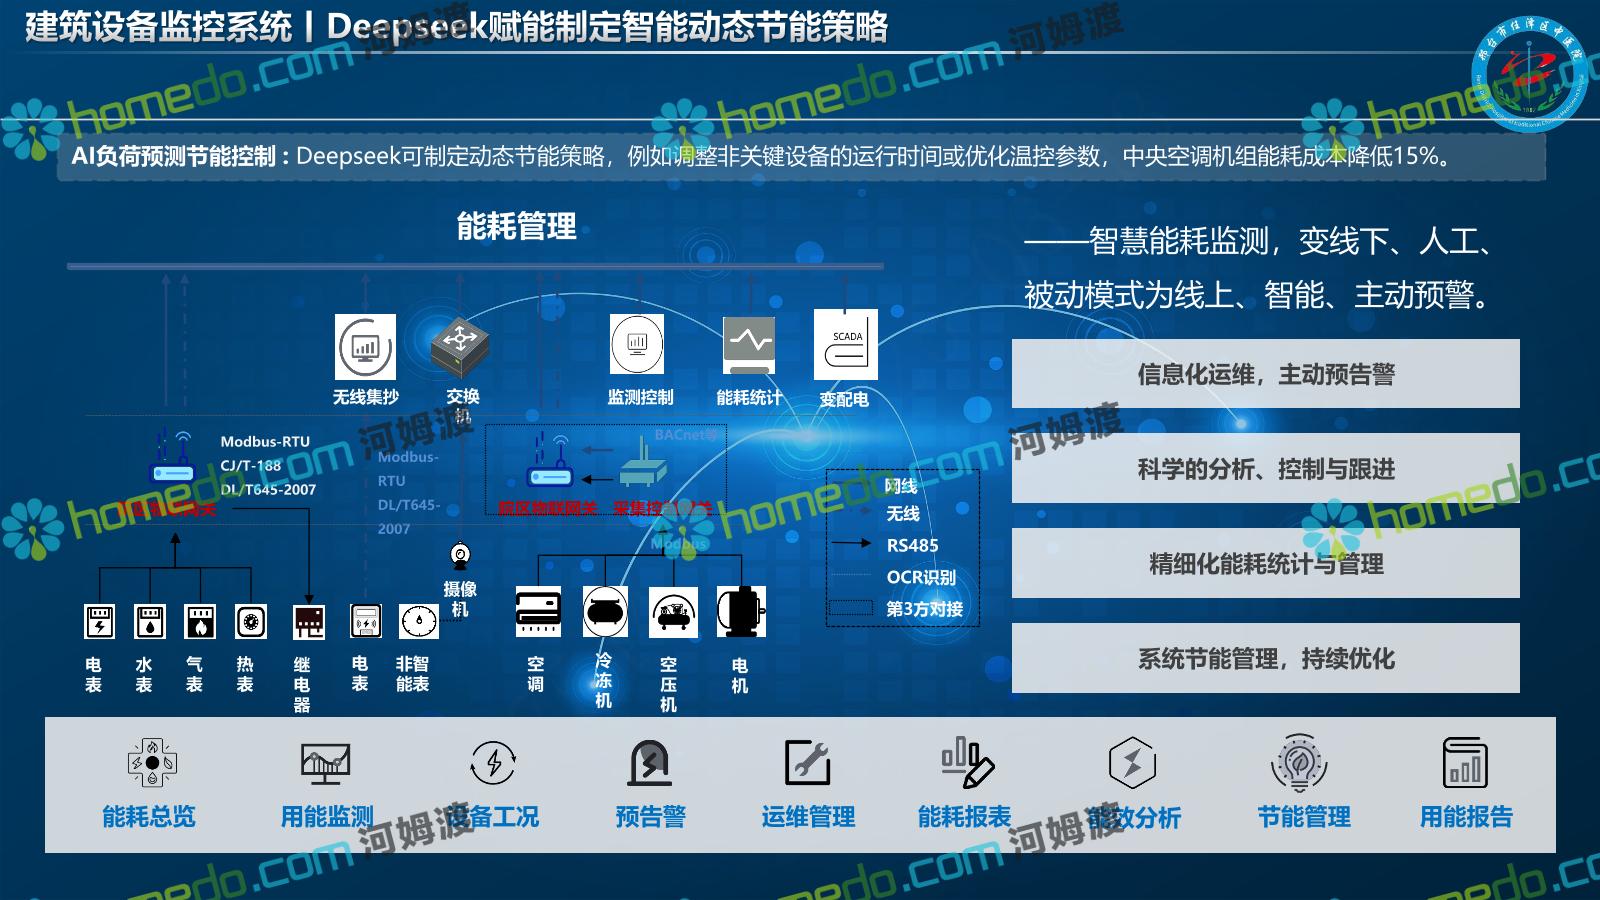Click the 用能报告 label
This screenshot has width=1600, height=900.
tap(1466, 817)
